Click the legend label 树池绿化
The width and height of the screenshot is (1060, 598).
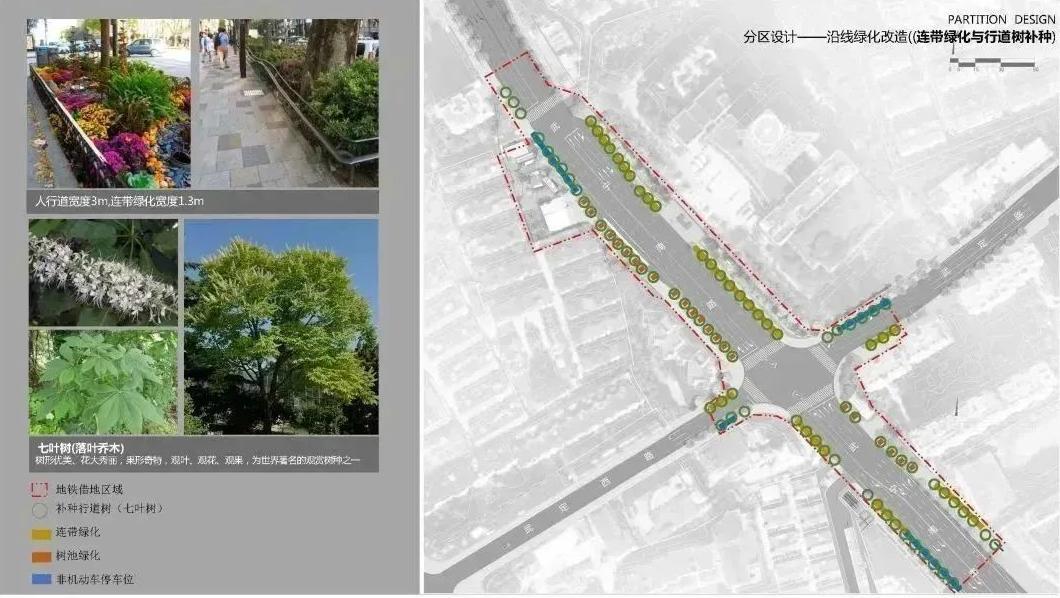(78, 555)
